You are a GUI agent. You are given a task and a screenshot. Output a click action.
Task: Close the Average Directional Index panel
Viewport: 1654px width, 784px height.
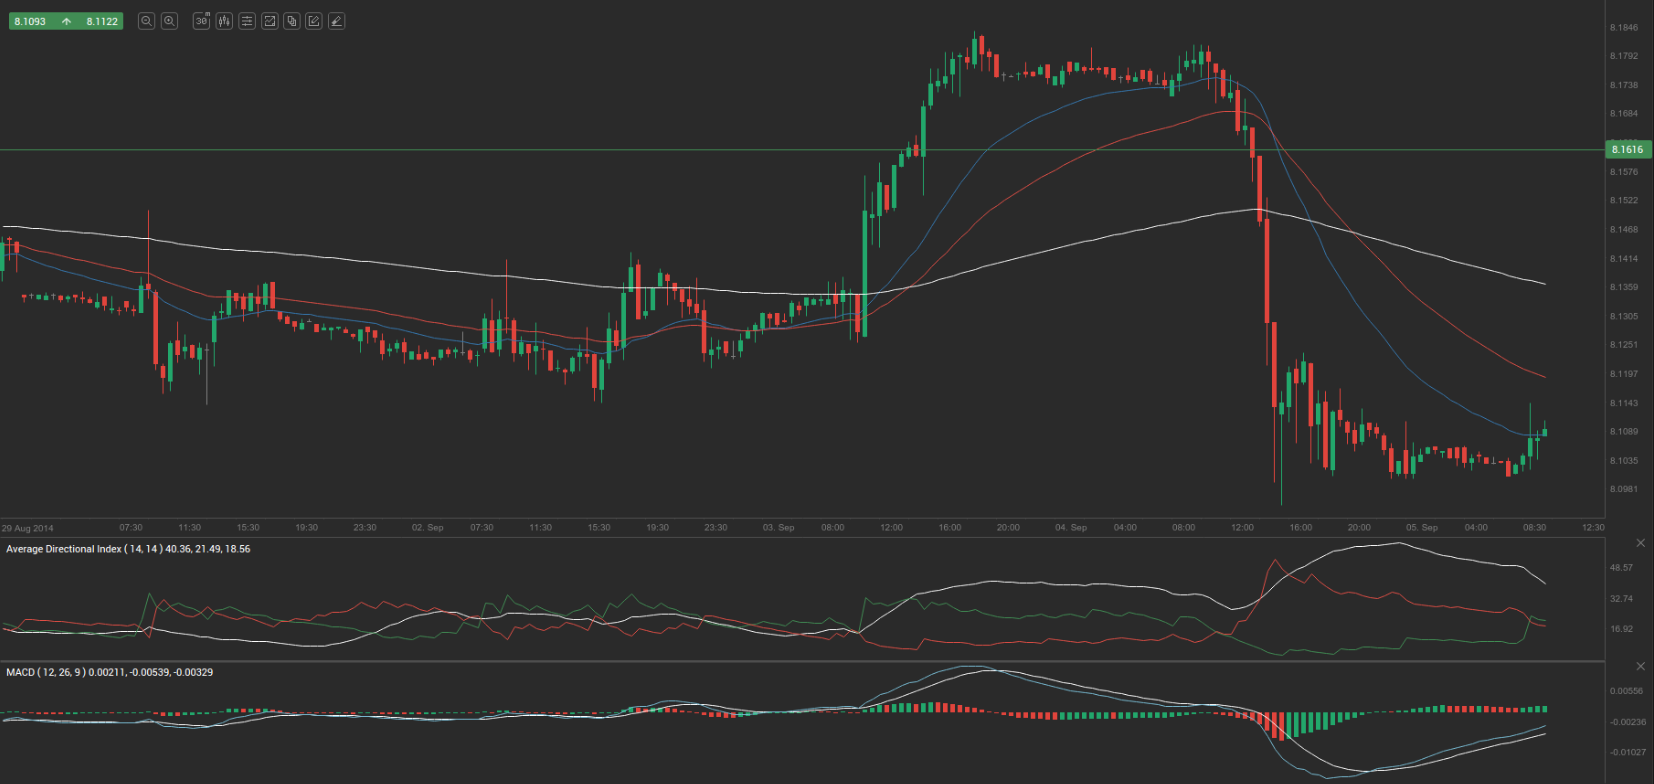1640,543
